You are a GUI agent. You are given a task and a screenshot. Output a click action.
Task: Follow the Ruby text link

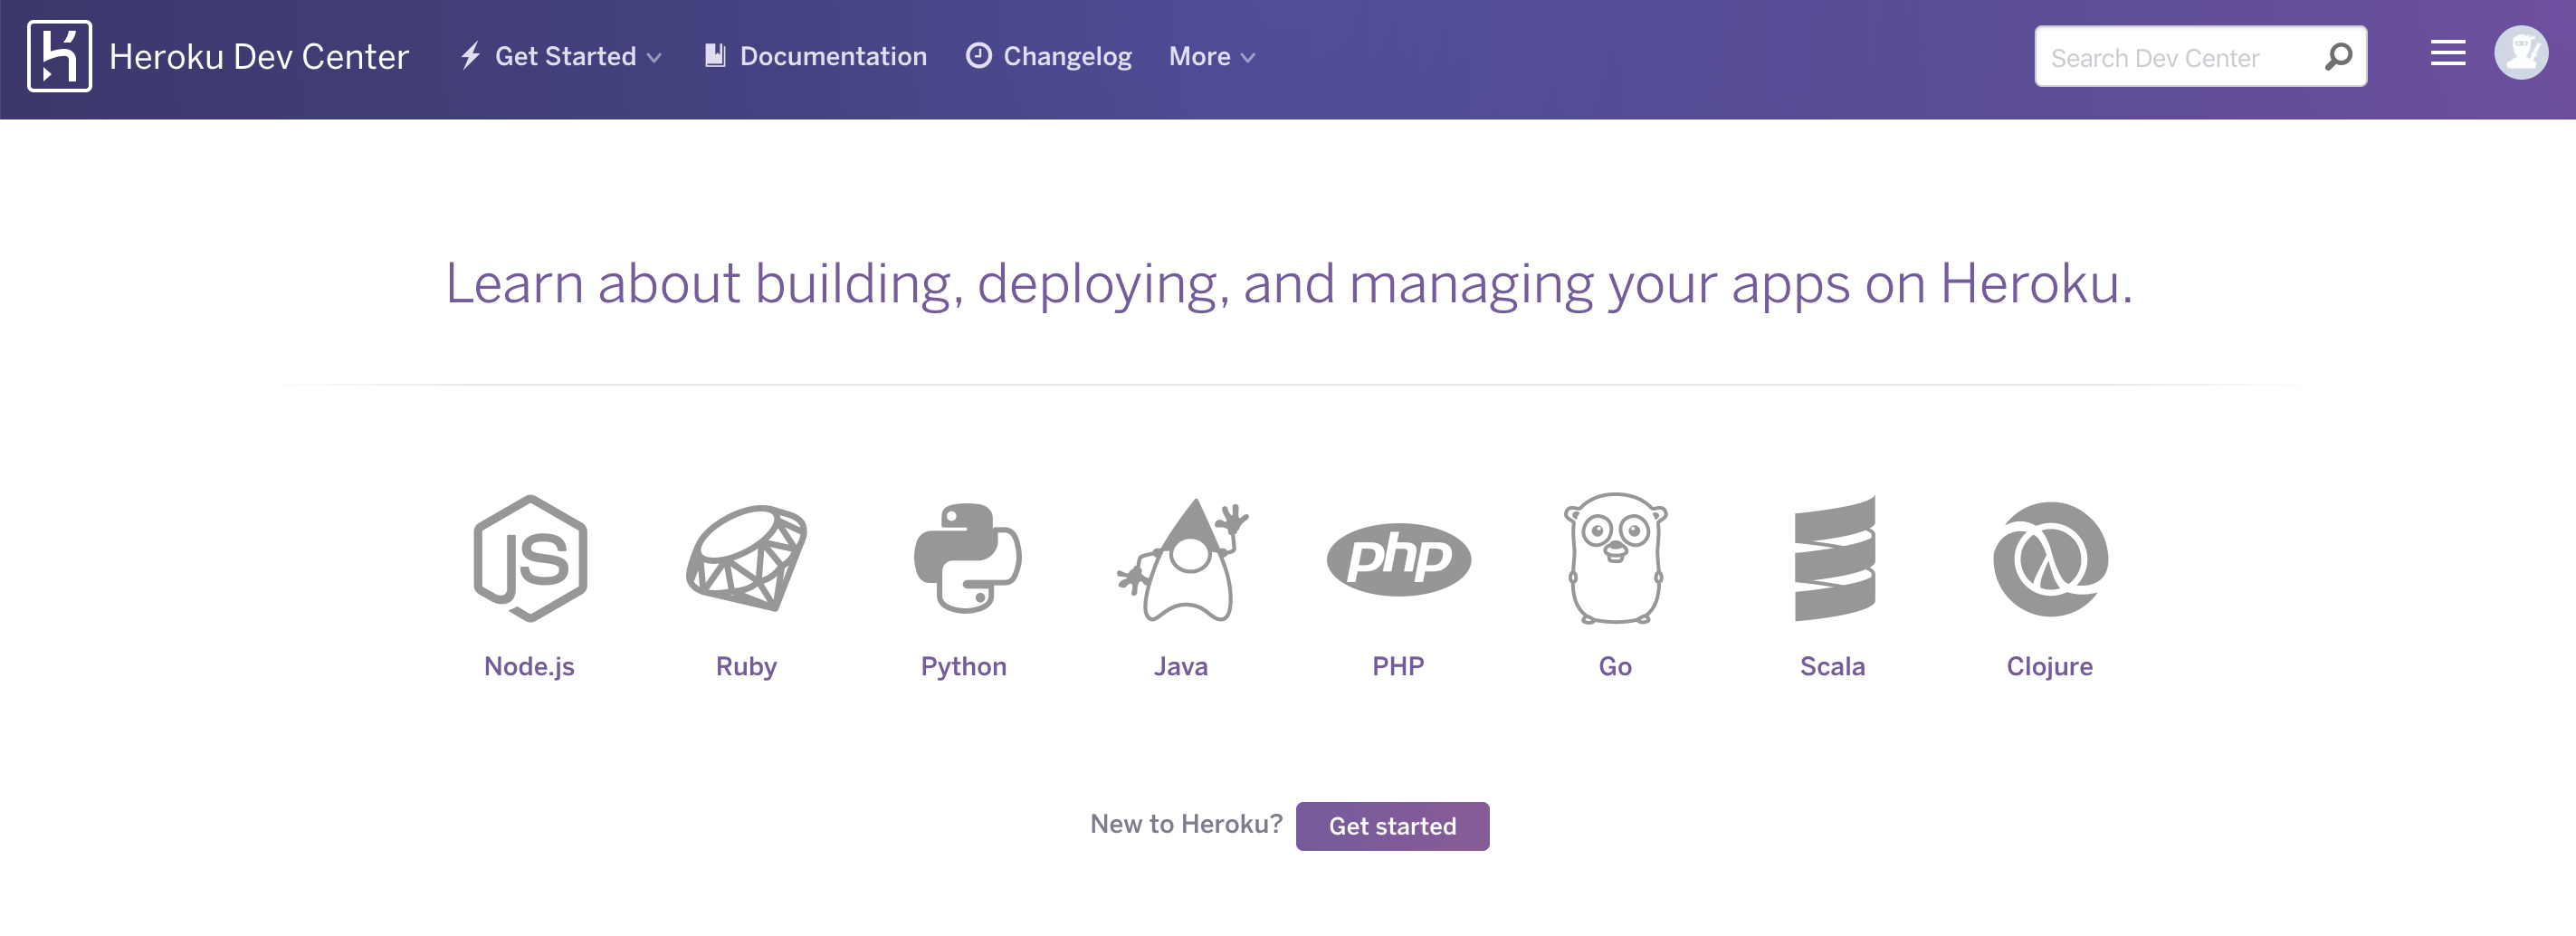click(746, 667)
